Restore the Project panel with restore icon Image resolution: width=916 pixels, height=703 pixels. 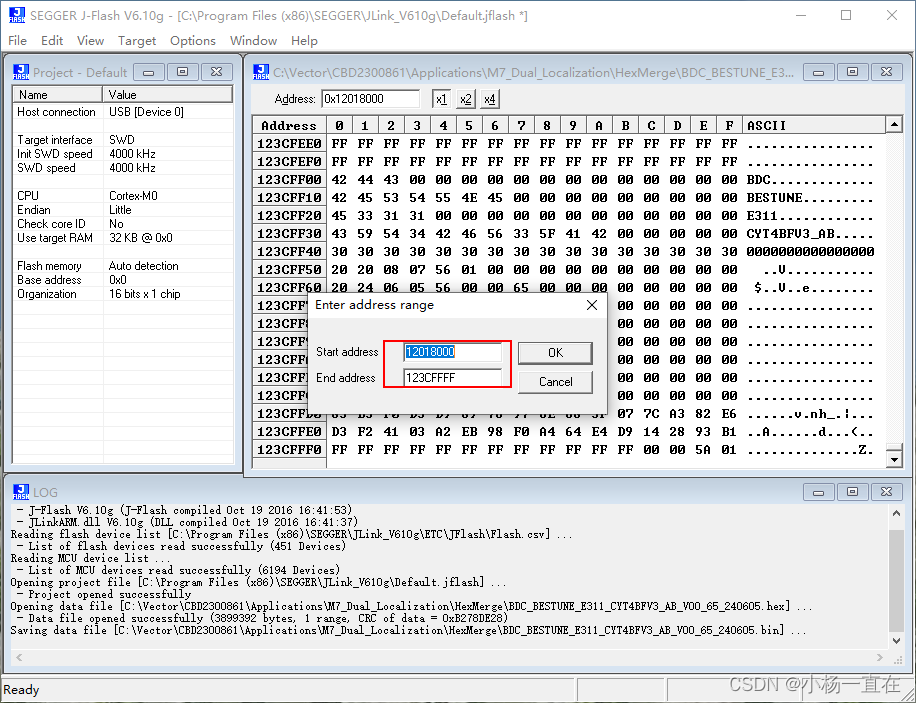182,71
